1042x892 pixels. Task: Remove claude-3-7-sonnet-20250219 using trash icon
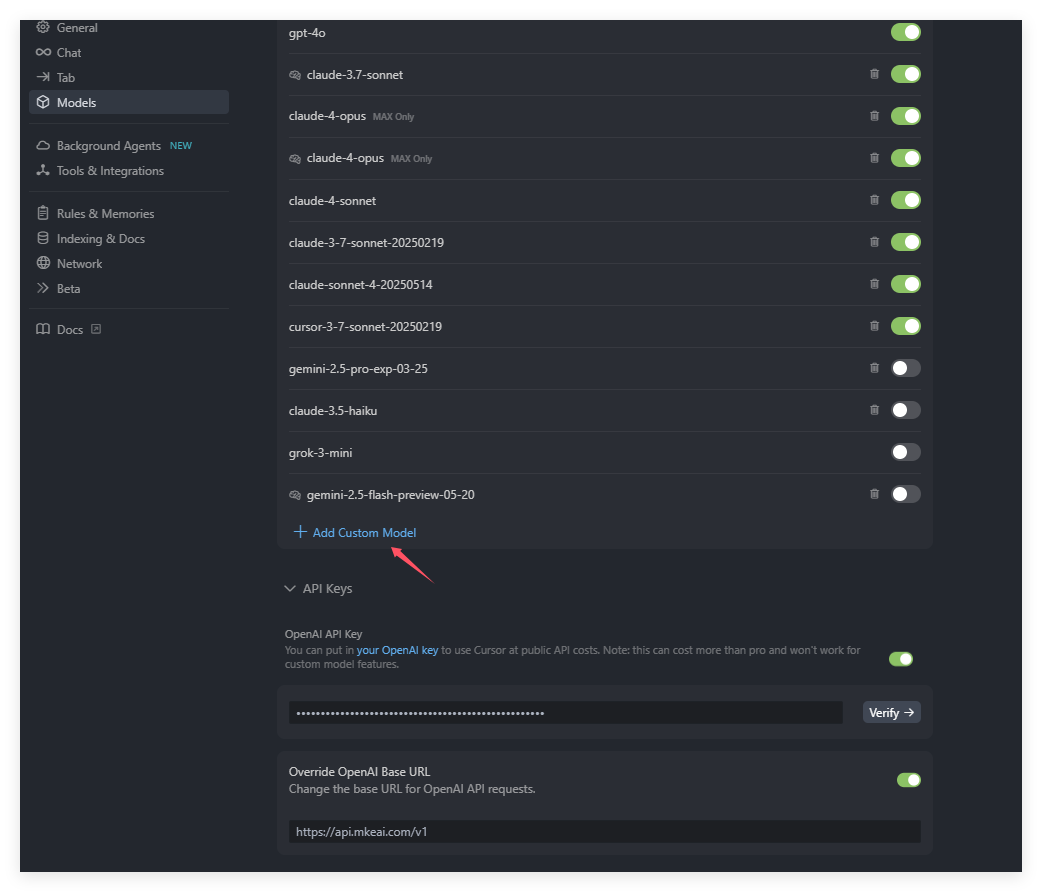(875, 242)
